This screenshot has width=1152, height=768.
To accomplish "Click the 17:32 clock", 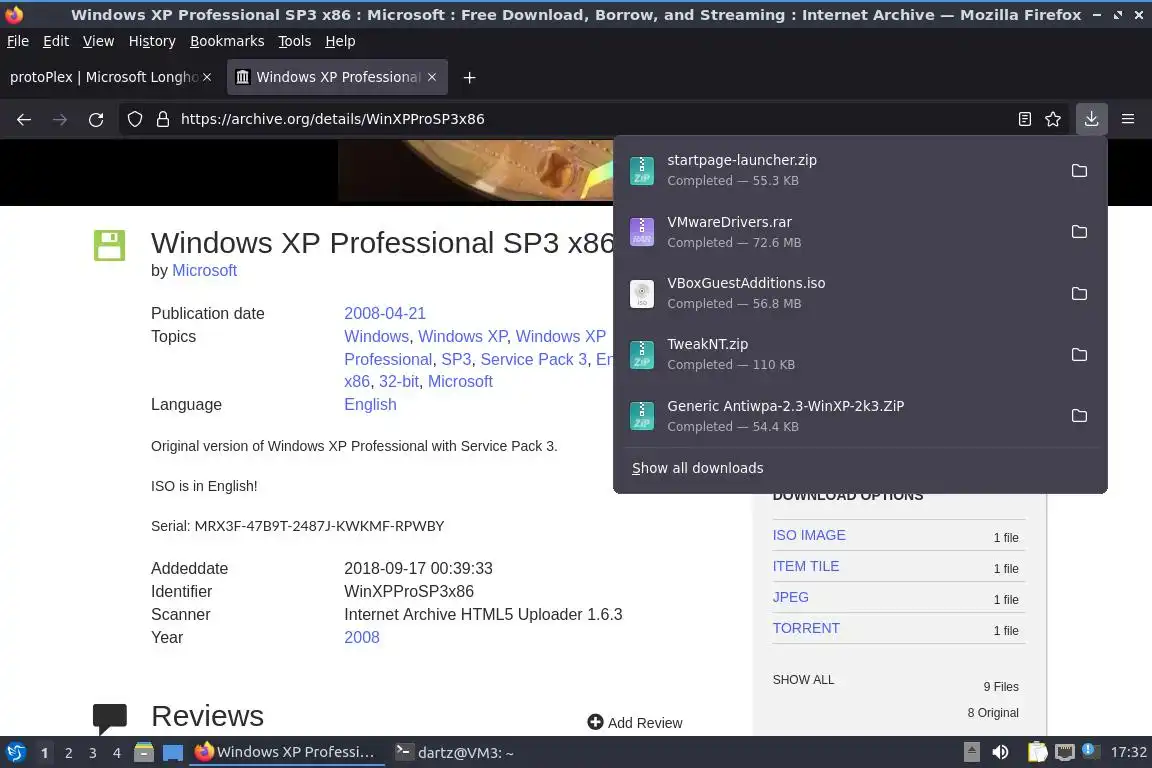I will 1128,752.
